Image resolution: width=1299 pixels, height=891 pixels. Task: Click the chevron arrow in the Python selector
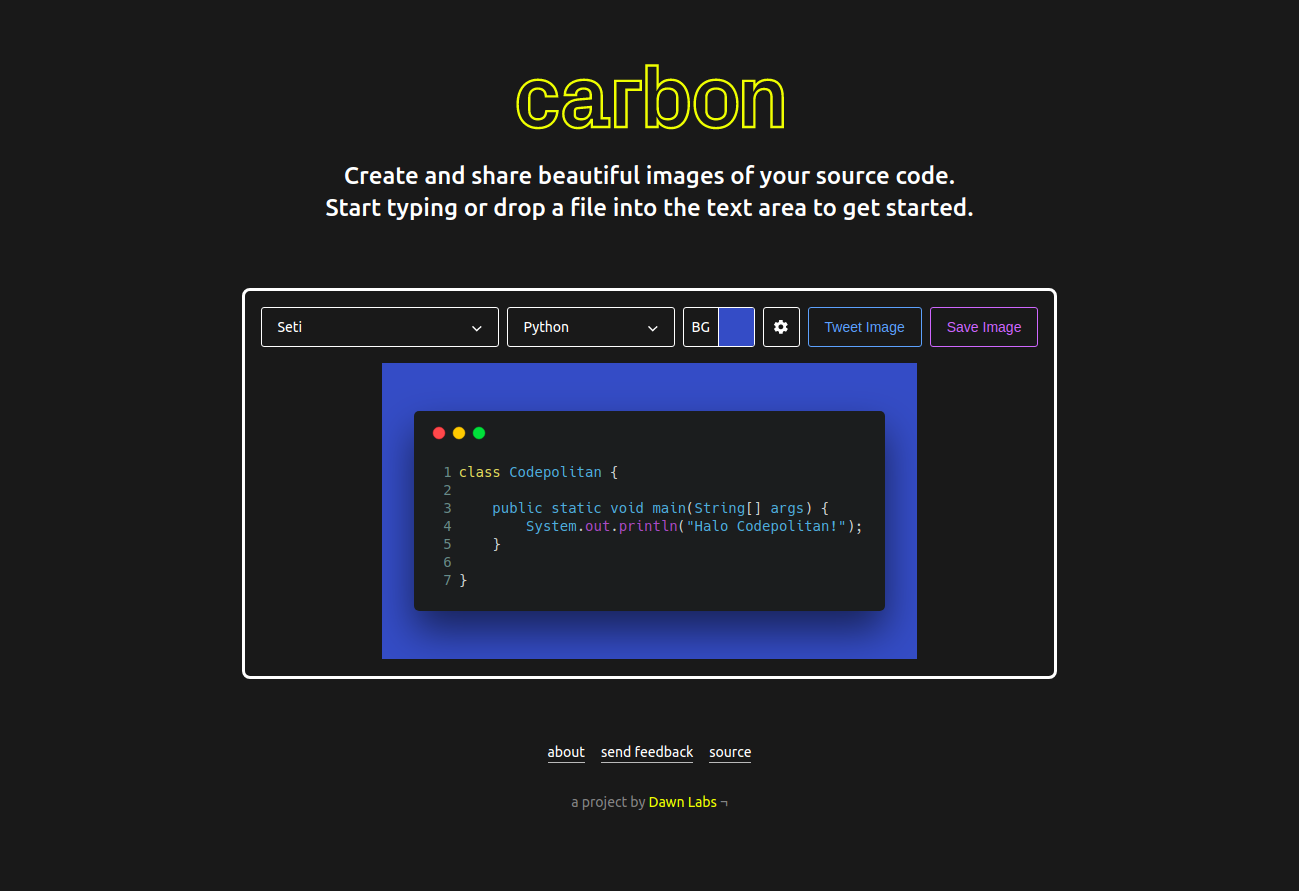[x=653, y=328]
